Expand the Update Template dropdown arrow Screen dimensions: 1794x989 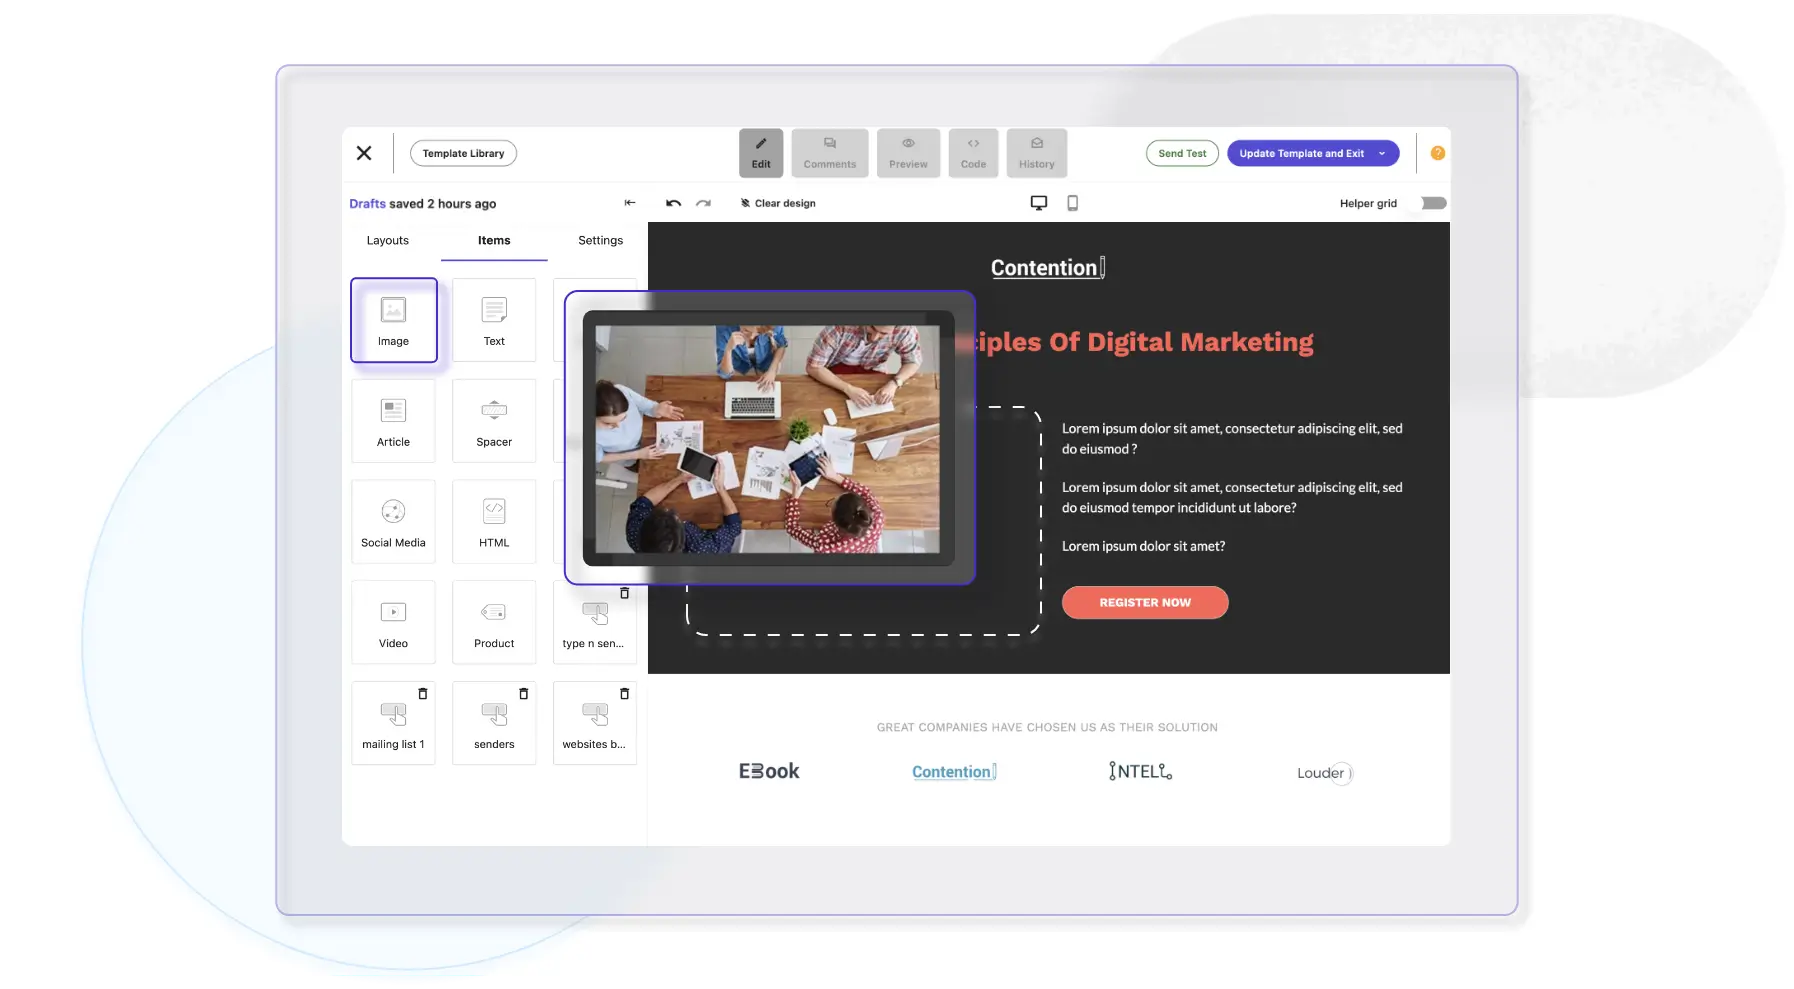(x=1383, y=153)
